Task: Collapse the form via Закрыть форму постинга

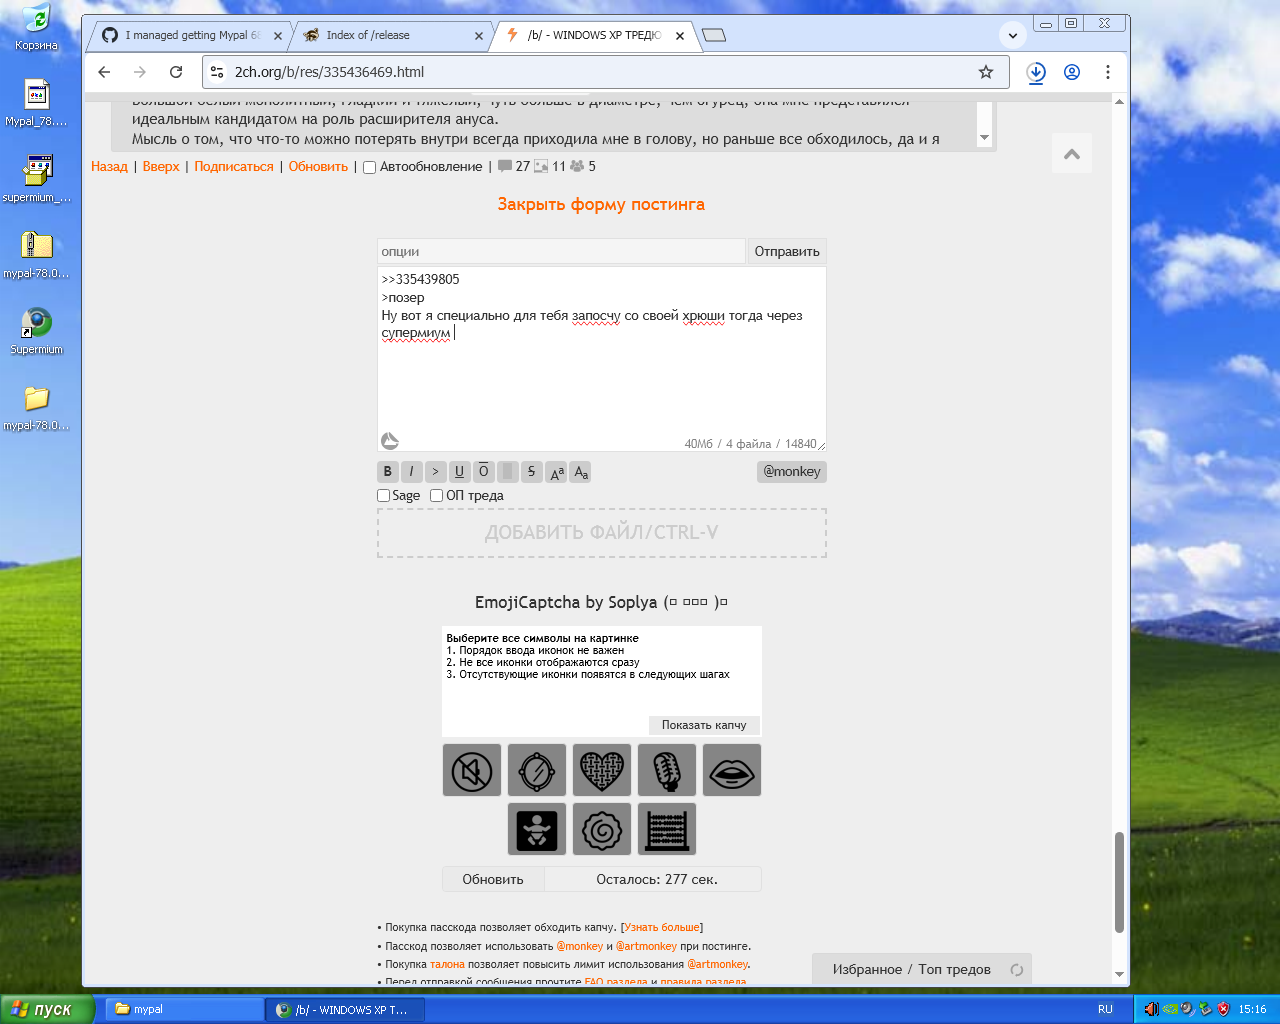Action: pos(601,205)
